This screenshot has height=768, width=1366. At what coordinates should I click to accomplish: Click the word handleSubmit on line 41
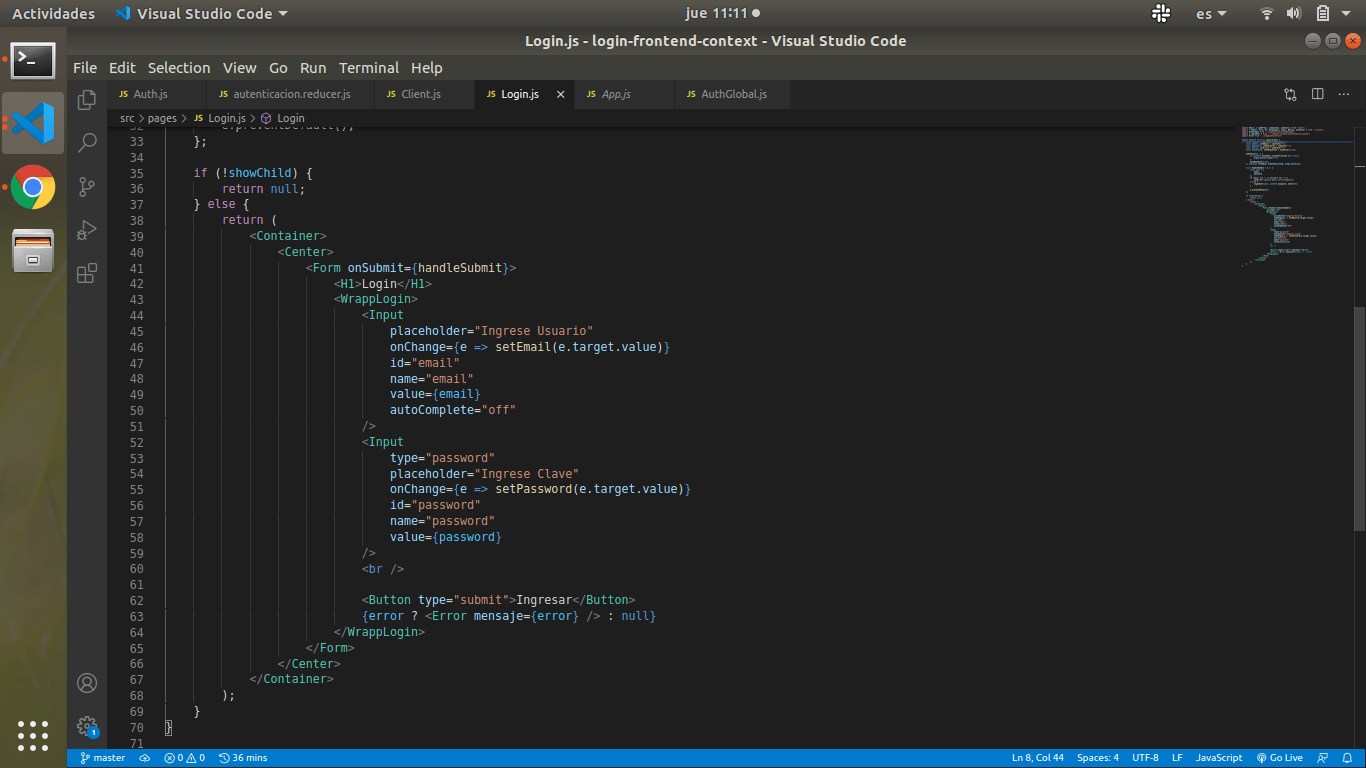(460, 268)
